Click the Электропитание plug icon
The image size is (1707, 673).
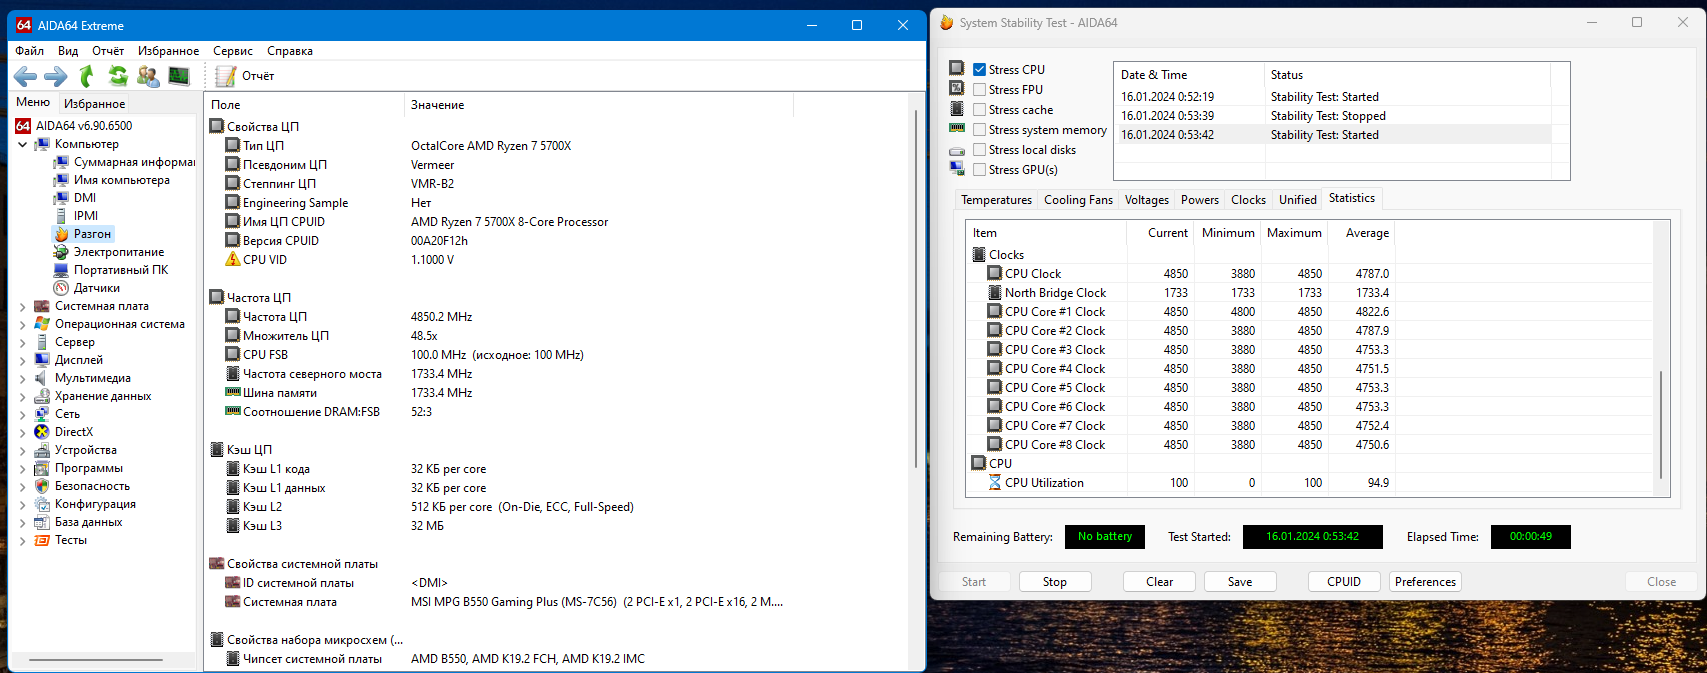62,252
